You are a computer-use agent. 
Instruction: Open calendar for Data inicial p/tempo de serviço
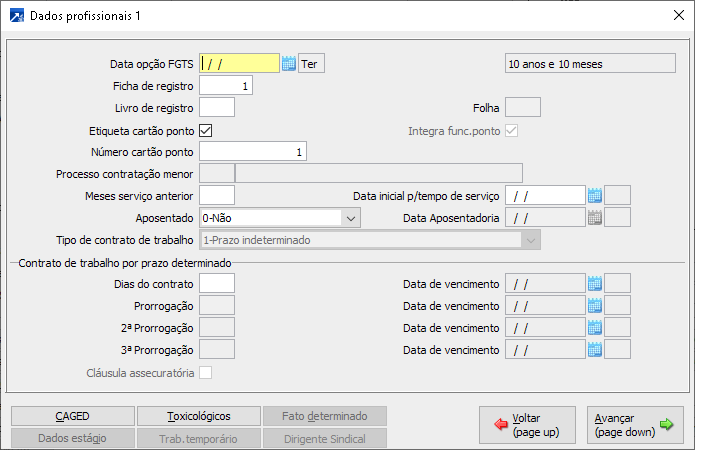[x=594, y=195]
